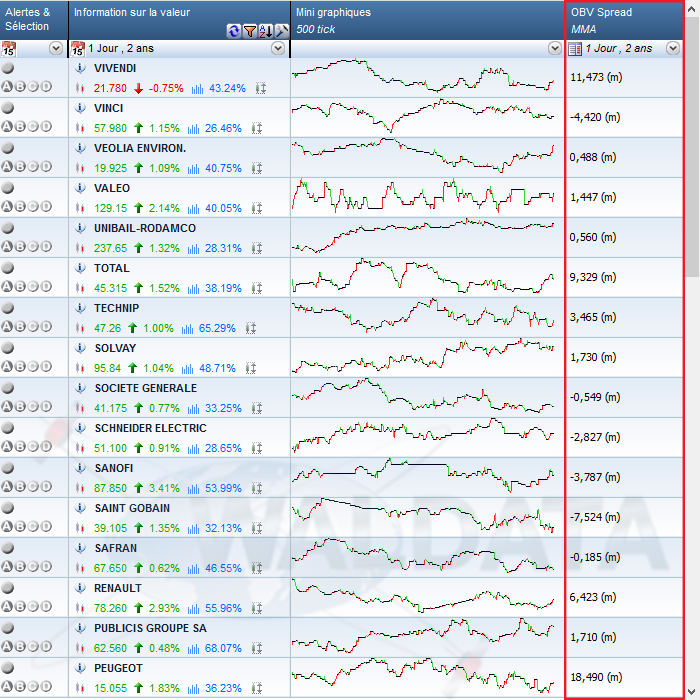Toggle alert A for TOTAL

[x=7, y=286]
